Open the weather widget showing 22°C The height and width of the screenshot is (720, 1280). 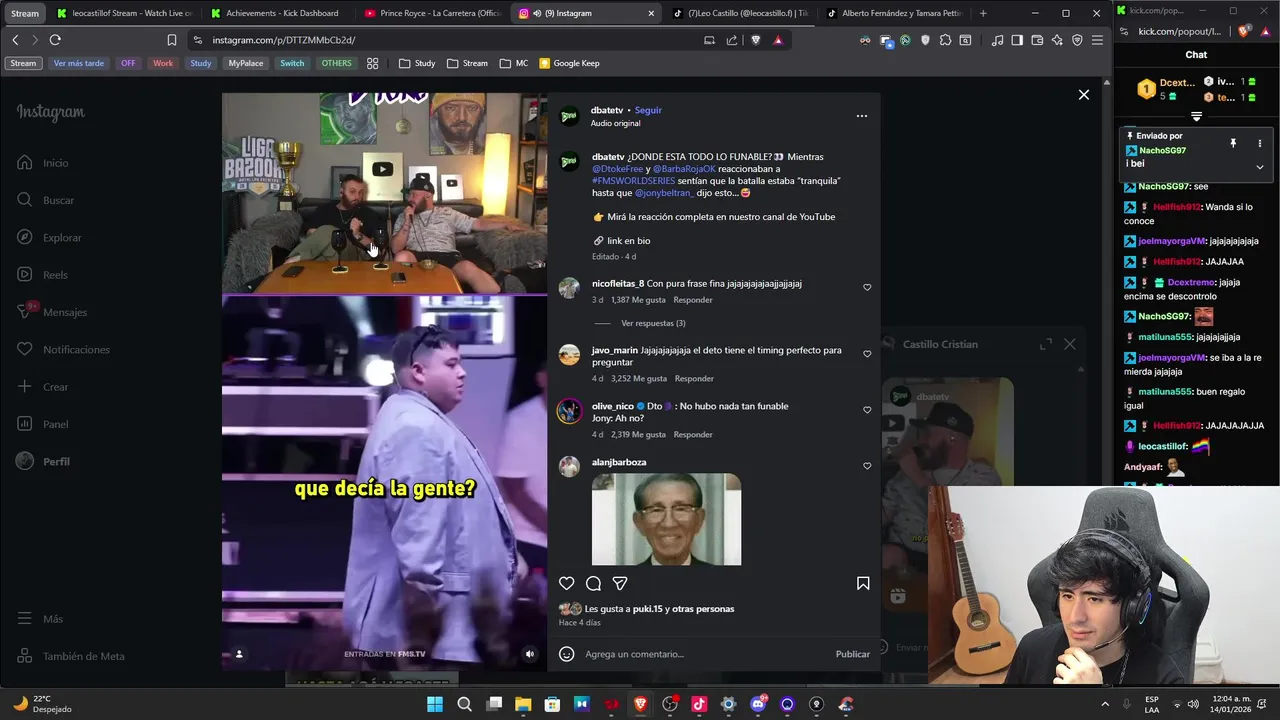[x=44, y=704]
